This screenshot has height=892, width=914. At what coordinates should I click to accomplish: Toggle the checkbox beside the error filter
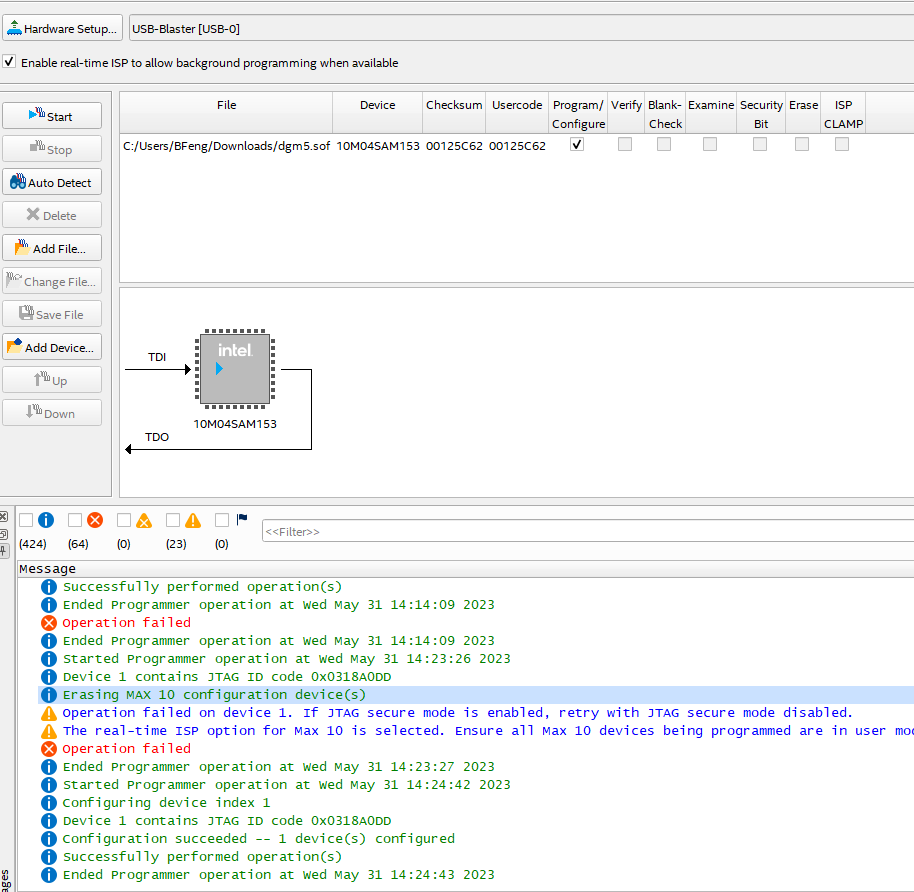click(75, 520)
